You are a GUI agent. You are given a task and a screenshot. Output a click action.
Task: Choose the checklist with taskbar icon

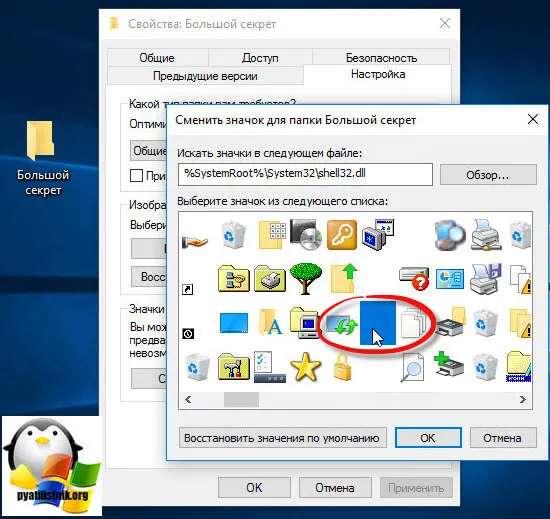[270, 367]
